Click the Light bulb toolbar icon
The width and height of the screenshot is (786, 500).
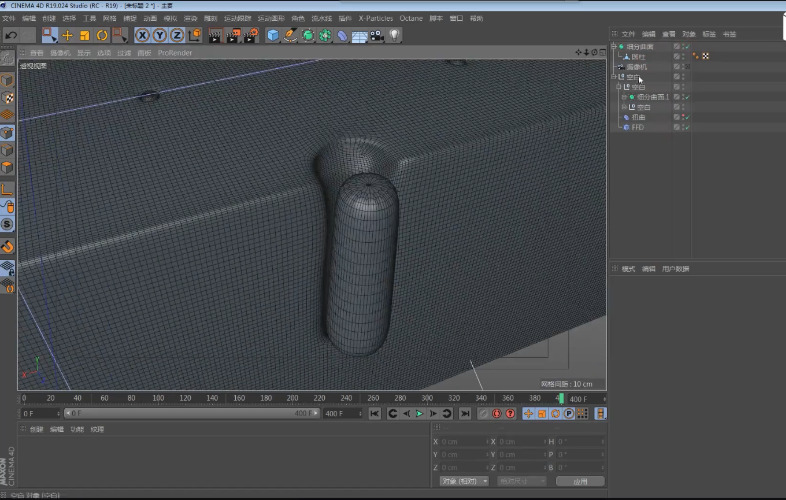395,35
